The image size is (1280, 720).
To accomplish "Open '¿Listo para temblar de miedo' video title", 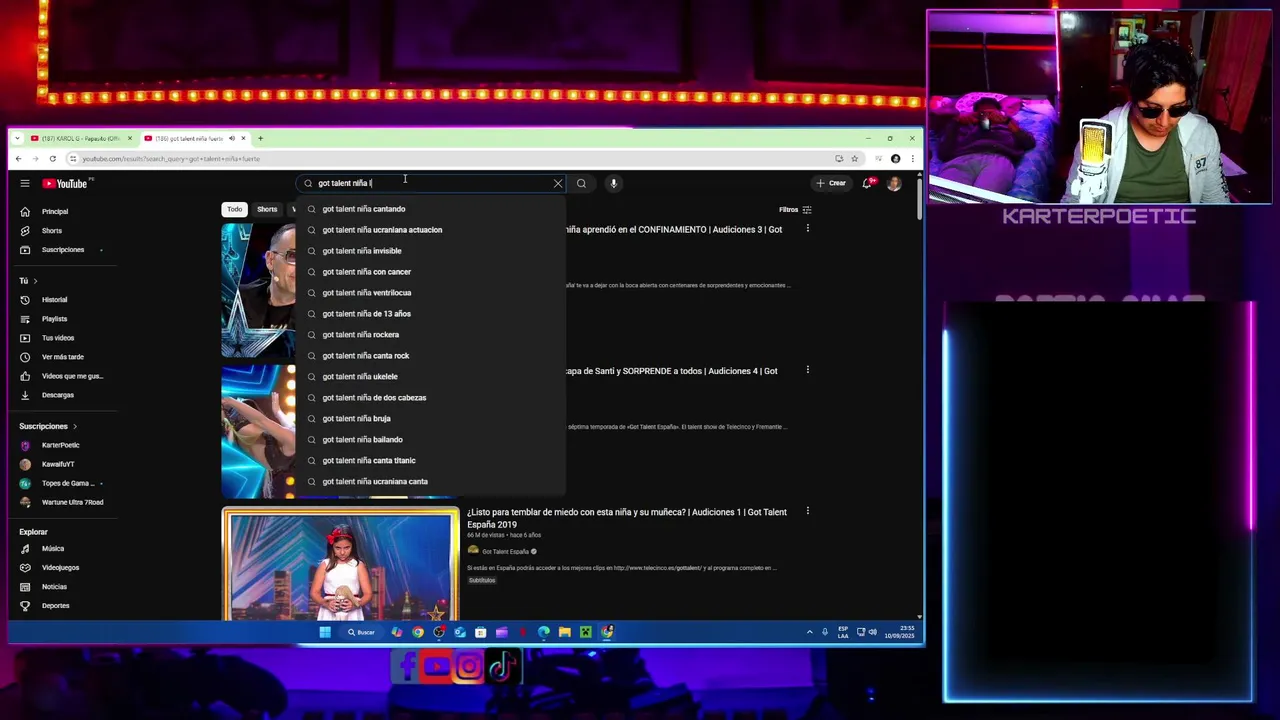I will pyautogui.click(x=627, y=518).
